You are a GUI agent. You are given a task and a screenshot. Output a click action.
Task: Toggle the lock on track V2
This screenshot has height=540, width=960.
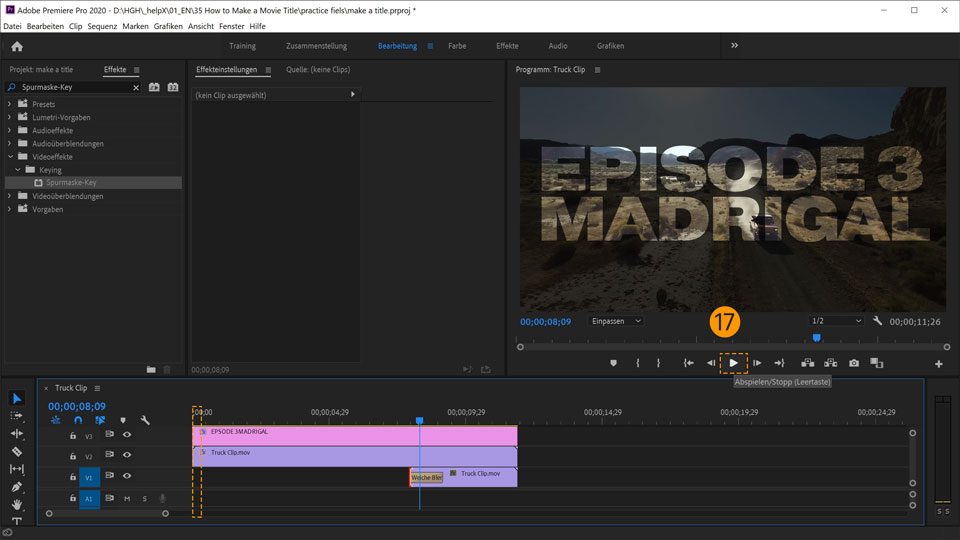(x=73, y=456)
